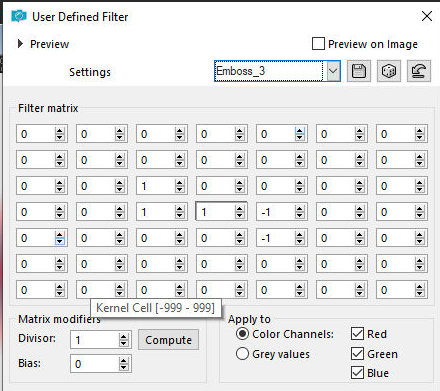This screenshot has height=391, width=440.
Task: Decrement the matrix center cell spinner
Action: (240, 215)
